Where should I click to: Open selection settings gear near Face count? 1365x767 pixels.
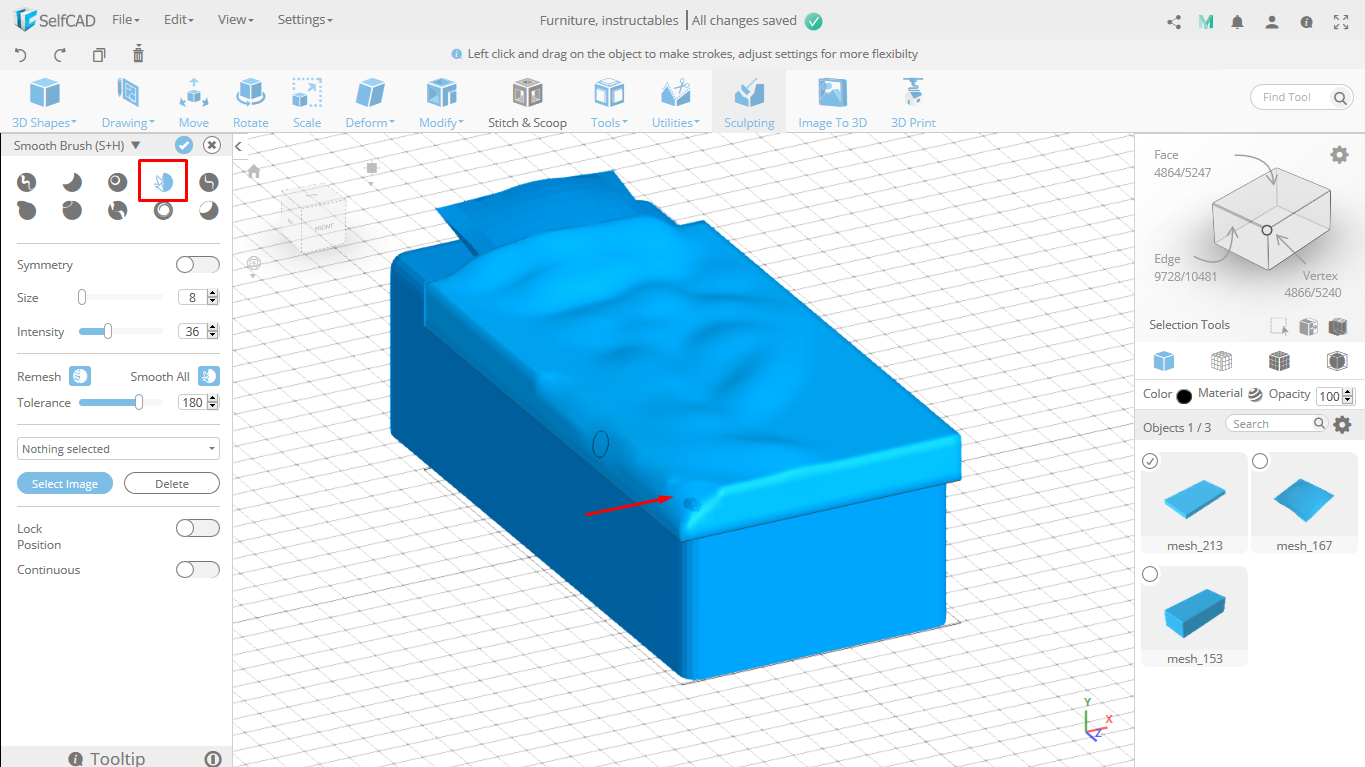pyautogui.click(x=1339, y=154)
